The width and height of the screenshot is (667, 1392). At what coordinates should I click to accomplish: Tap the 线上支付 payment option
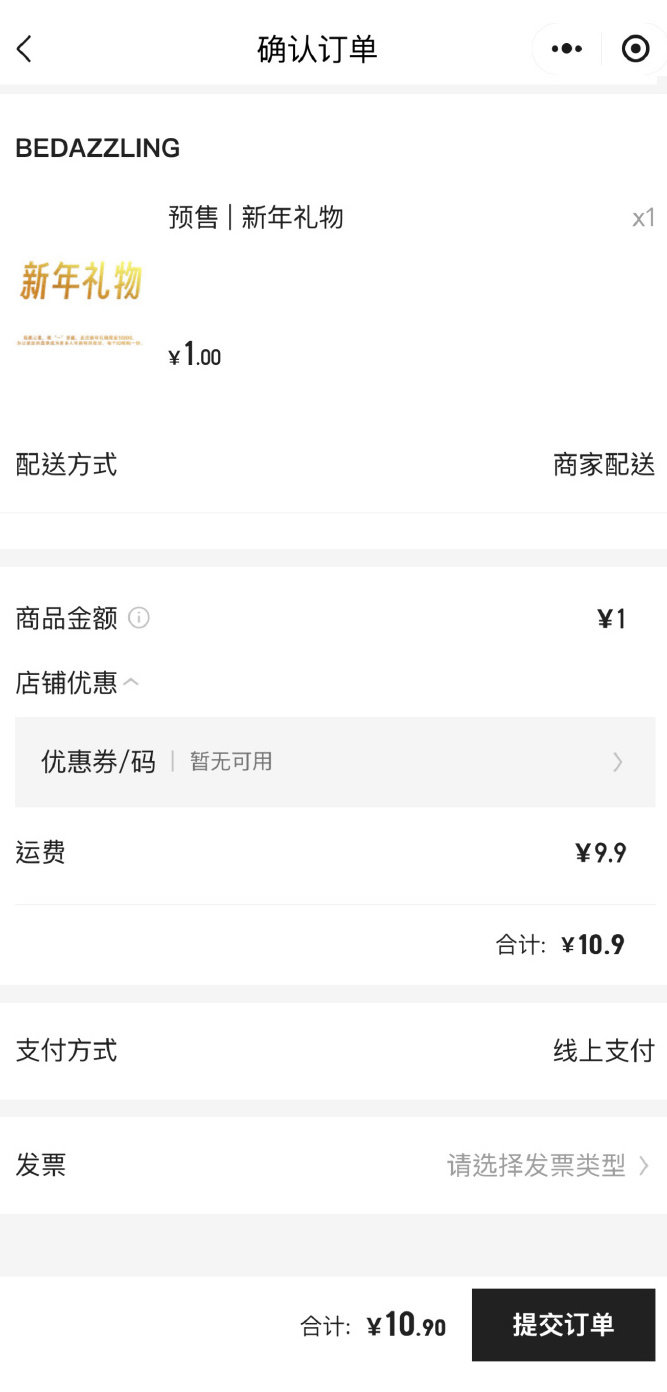tap(604, 1050)
